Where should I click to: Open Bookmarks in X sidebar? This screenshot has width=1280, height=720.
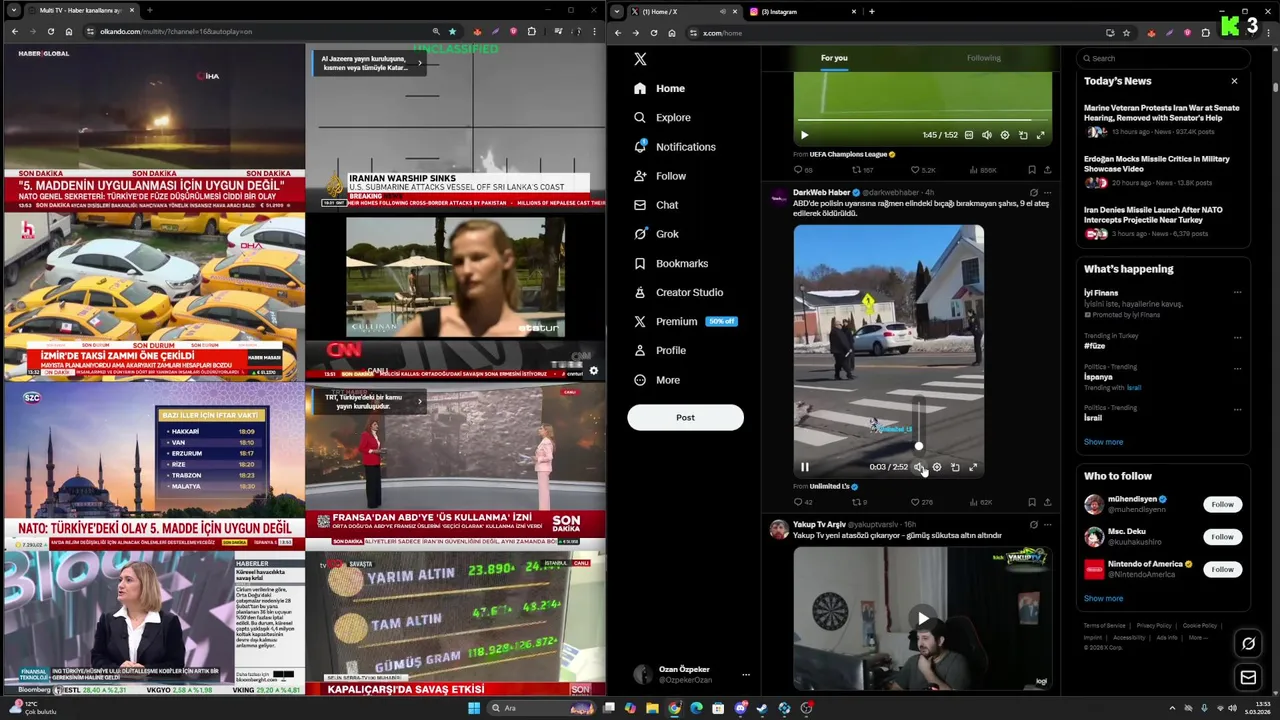671,263
